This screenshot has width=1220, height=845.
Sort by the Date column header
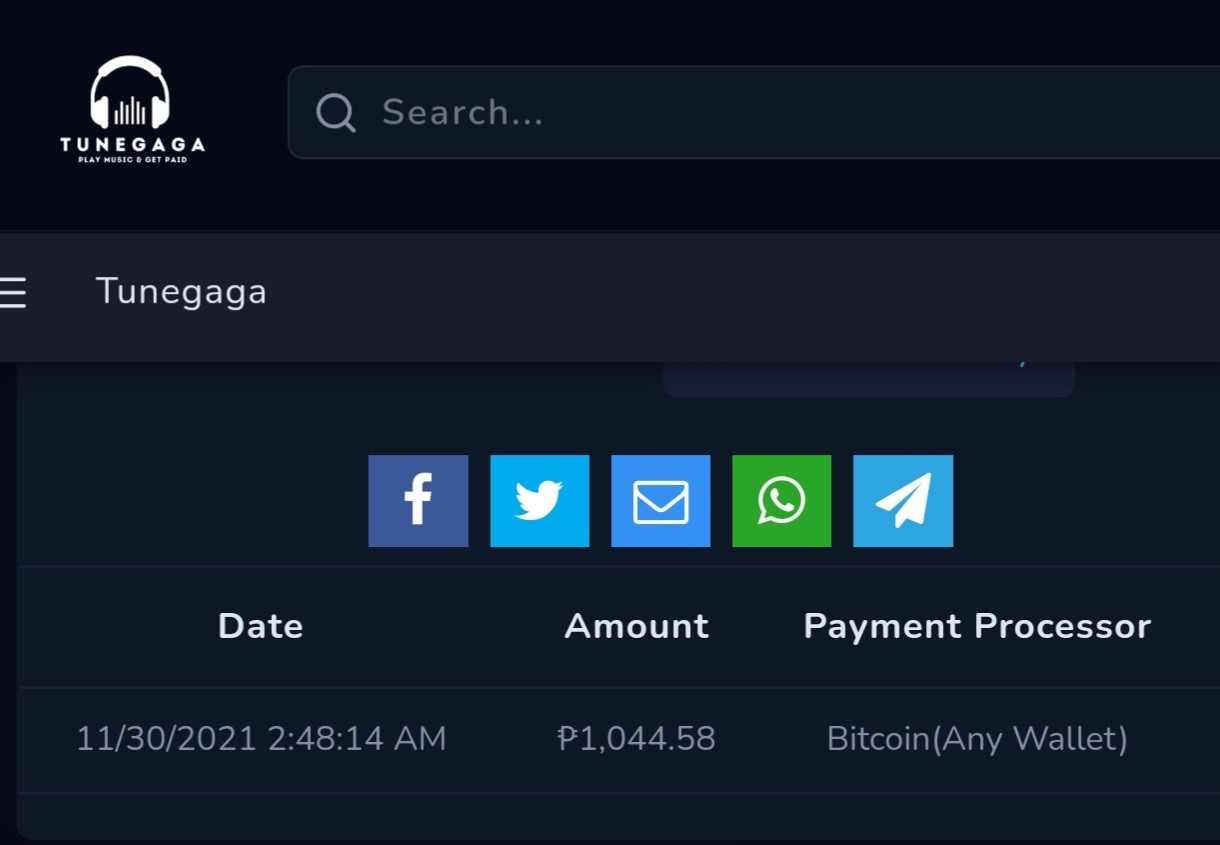260,626
